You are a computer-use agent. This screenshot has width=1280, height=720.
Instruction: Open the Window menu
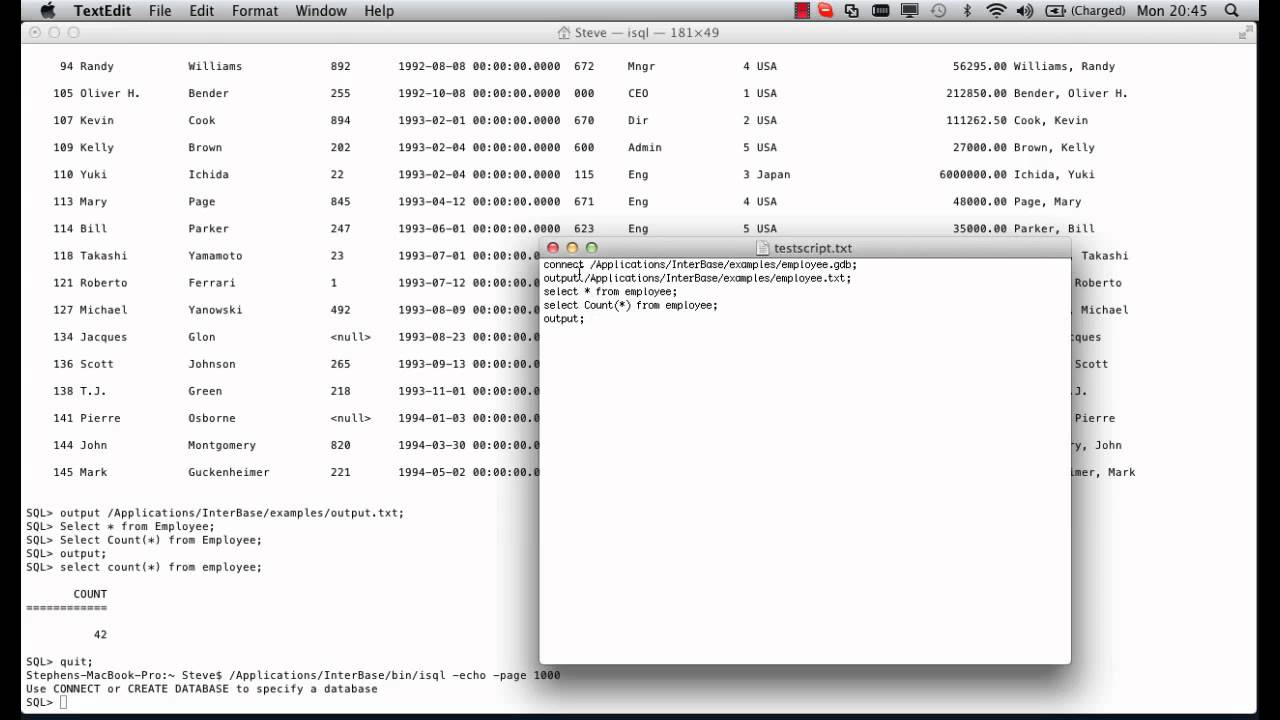pos(321,11)
